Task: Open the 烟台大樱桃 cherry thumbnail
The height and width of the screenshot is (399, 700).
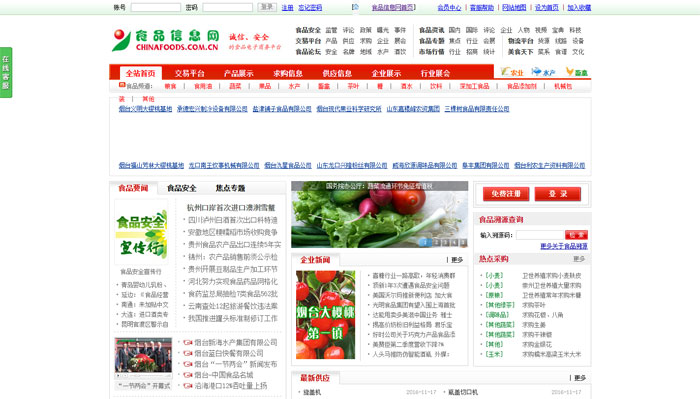Action: click(325, 315)
